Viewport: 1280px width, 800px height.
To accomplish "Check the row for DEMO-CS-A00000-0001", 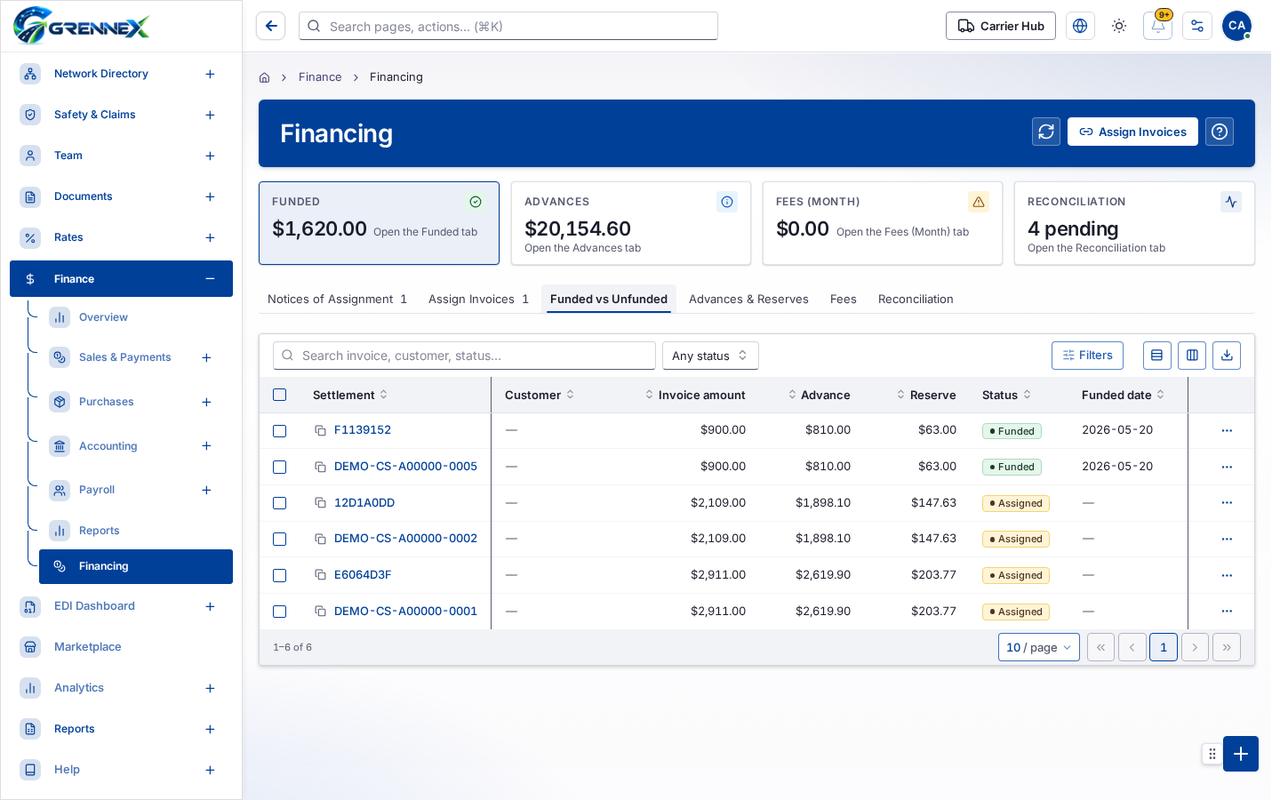I will coord(280,611).
